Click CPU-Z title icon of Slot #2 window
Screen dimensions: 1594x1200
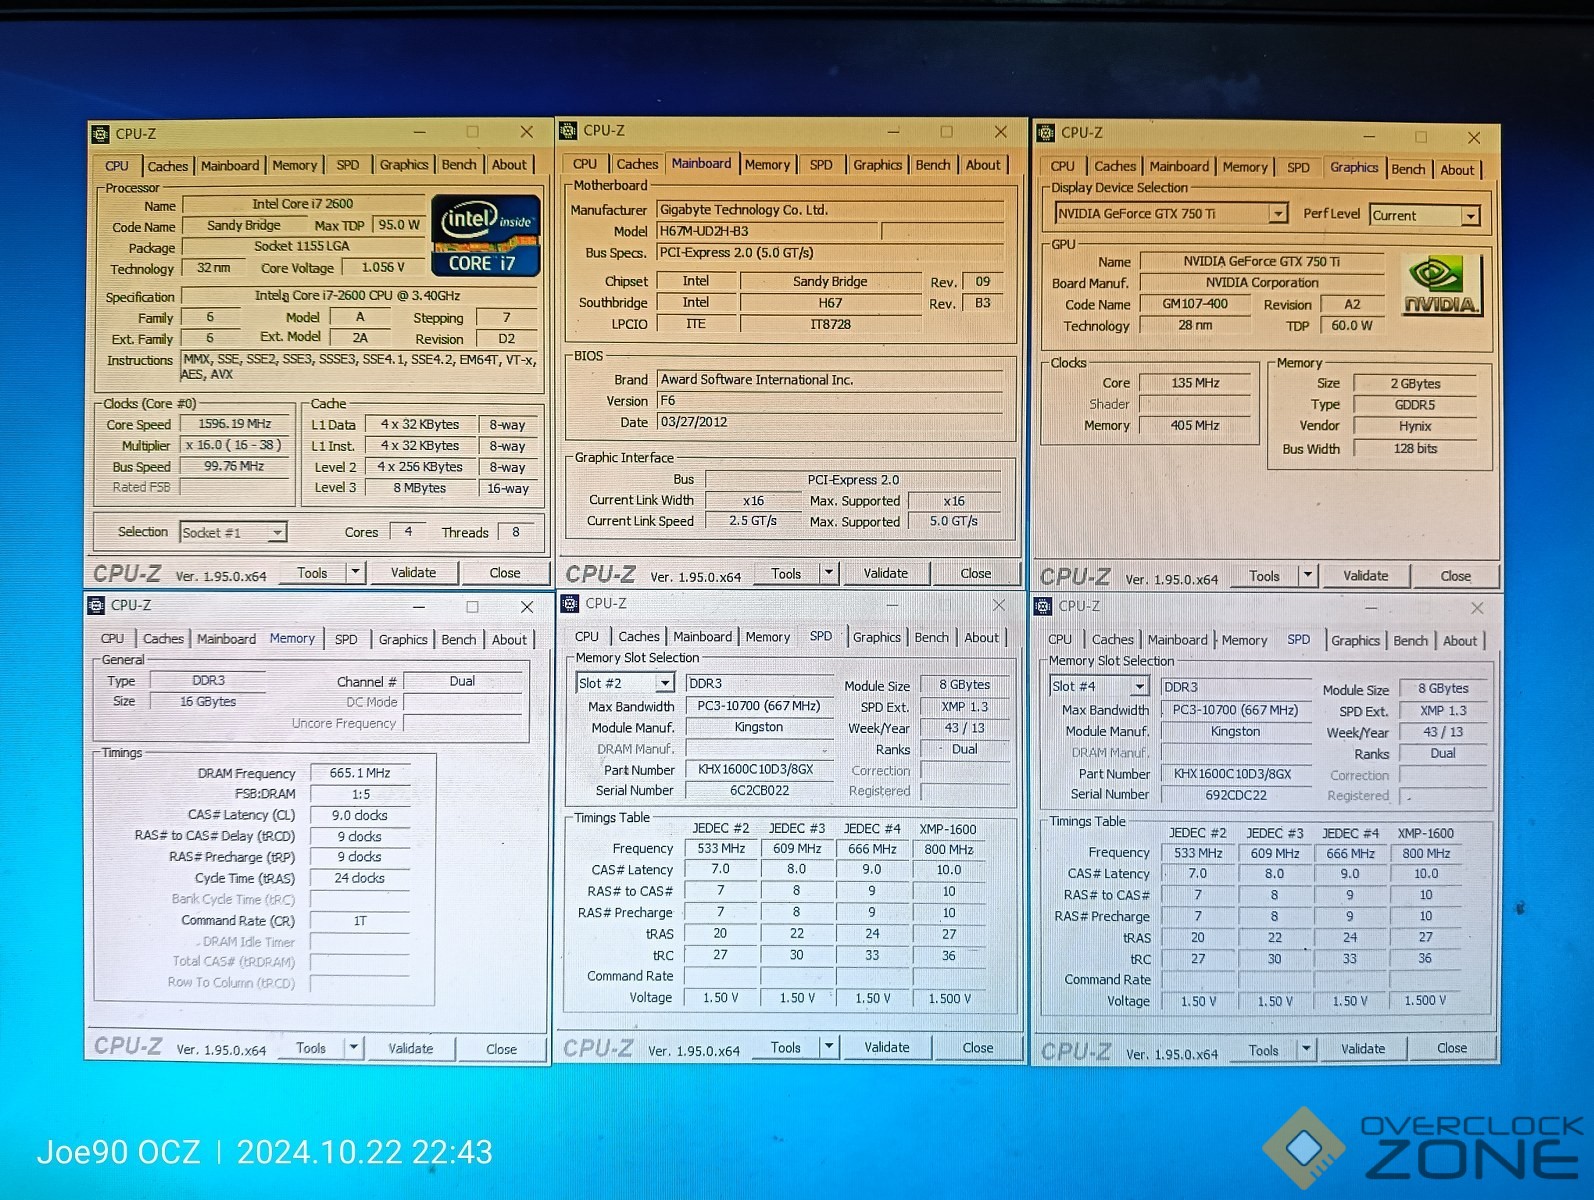click(570, 603)
